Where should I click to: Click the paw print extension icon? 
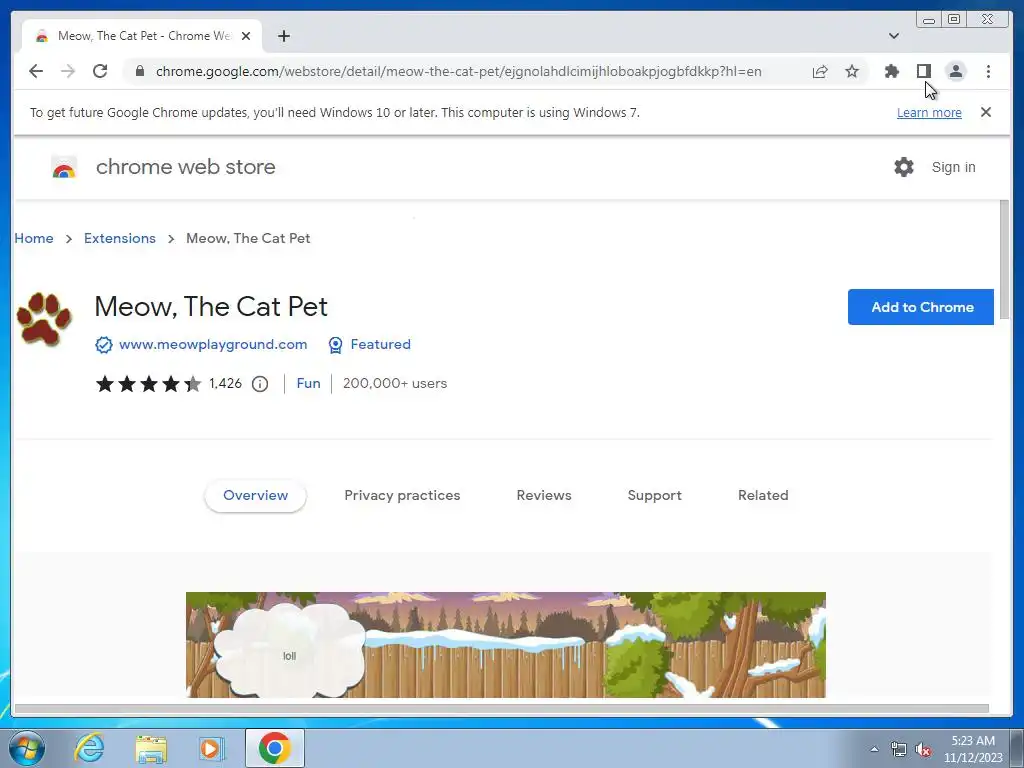(44, 319)
